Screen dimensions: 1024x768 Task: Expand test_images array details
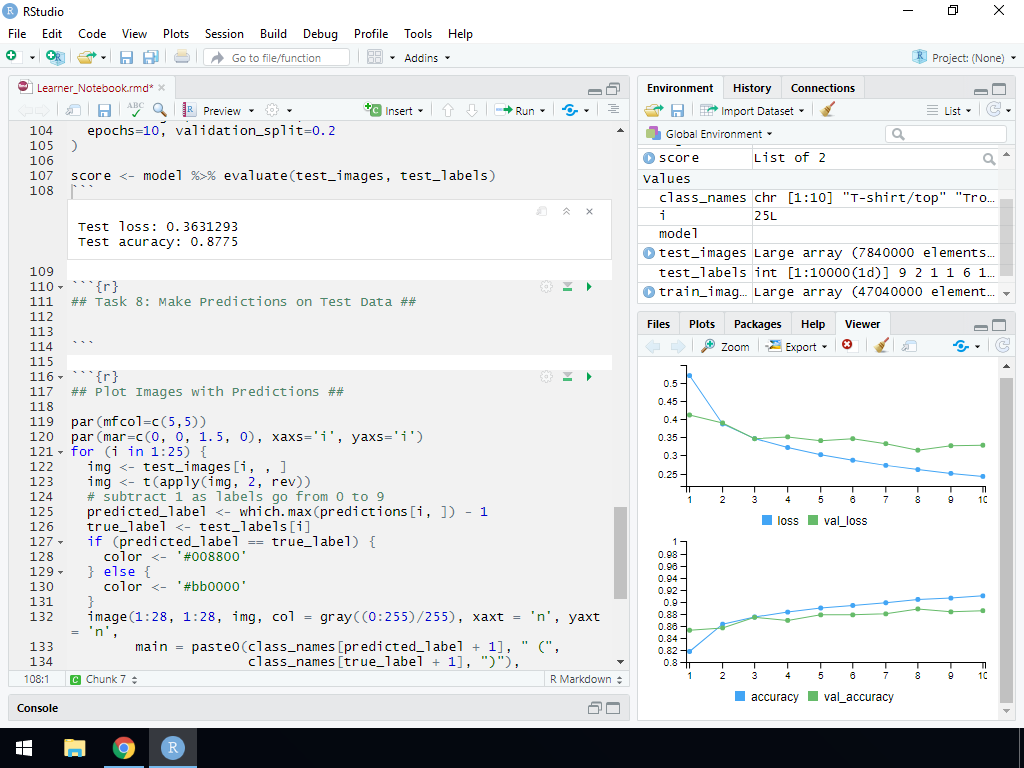(648, 253)
